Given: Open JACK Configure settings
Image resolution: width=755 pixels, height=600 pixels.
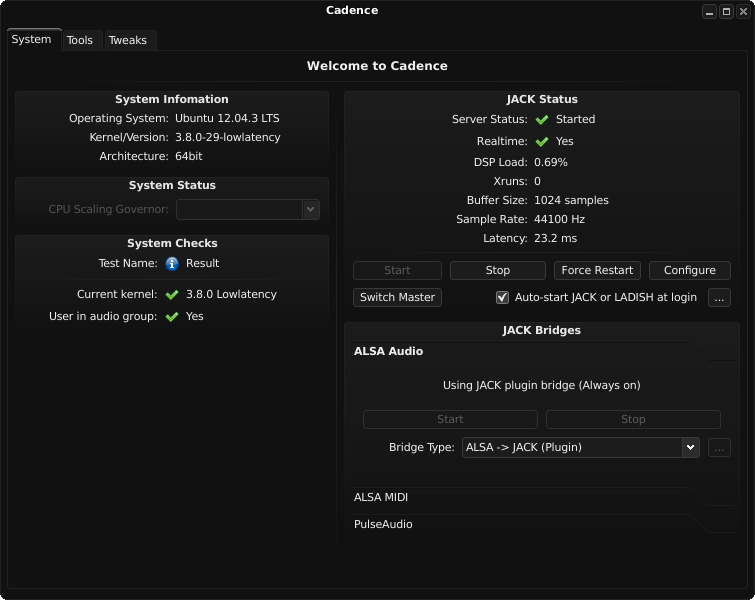Looking at the screenshot, I should [690, 271].
